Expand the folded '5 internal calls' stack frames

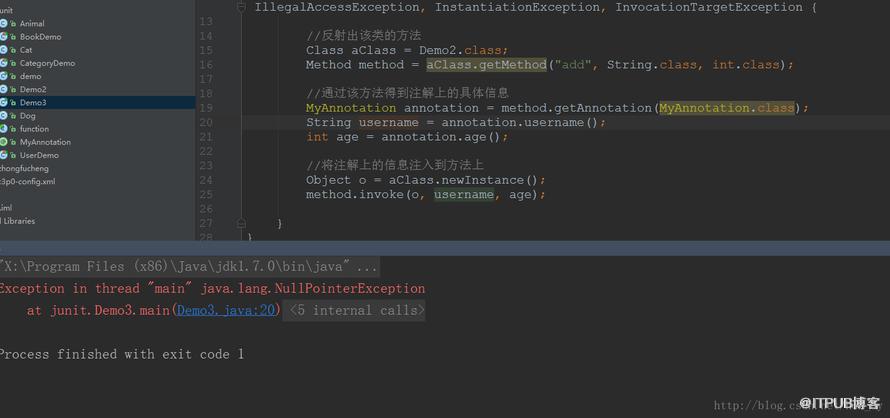click(x=358, y=311)
